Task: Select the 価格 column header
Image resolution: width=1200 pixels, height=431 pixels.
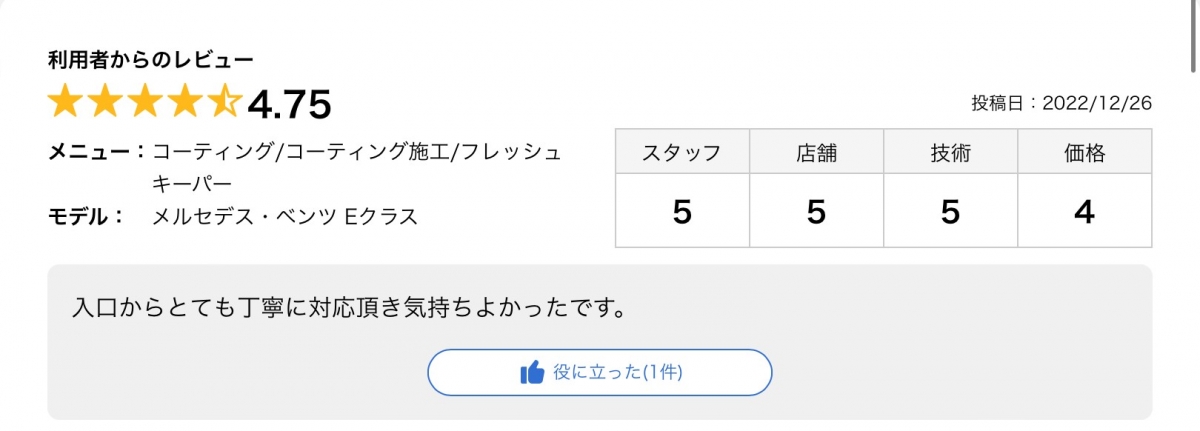Action: pyautogui.click(x=1085, y=153)
